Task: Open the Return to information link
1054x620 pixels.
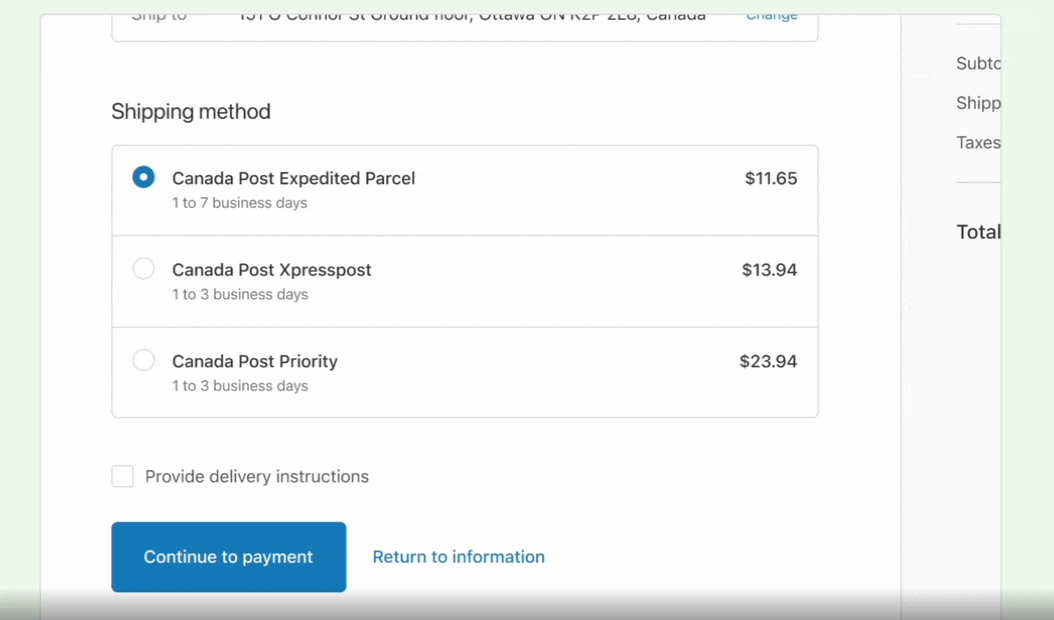Action: [x=458, y=557]
